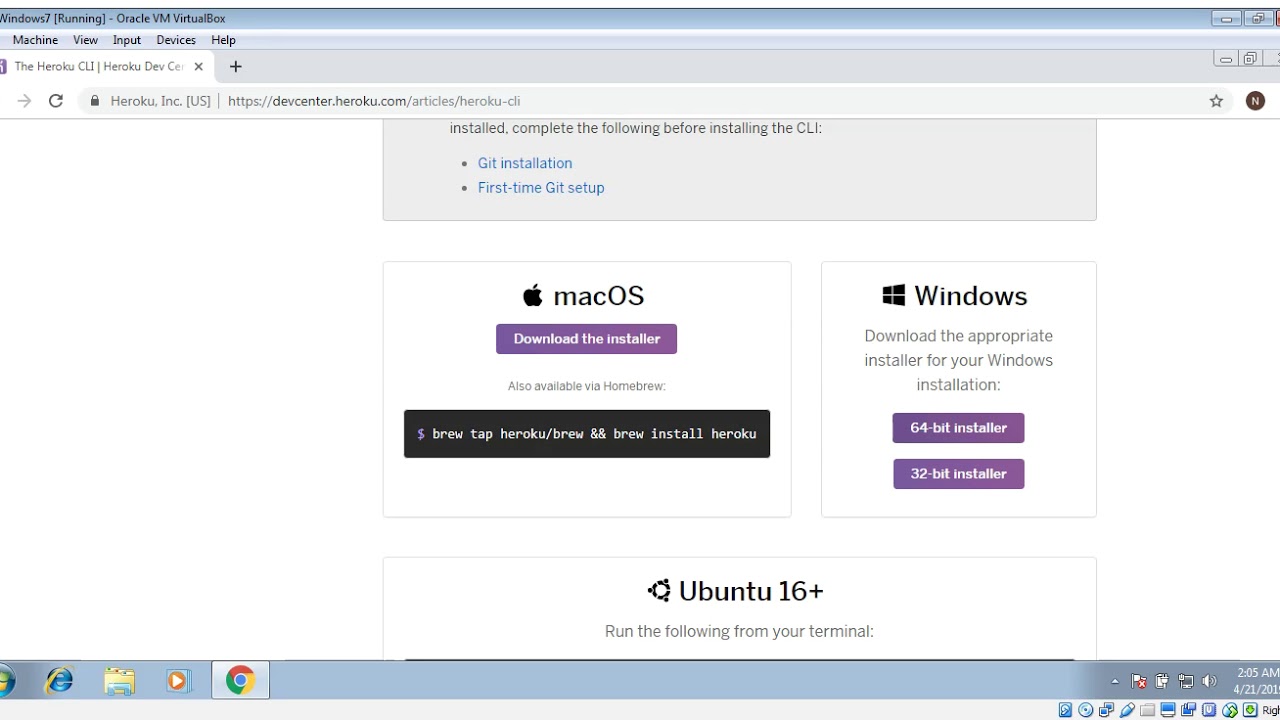1280x720 pixels.
Task: Click the Windows logo beside the Windows heading
Action: coord(894,295)
